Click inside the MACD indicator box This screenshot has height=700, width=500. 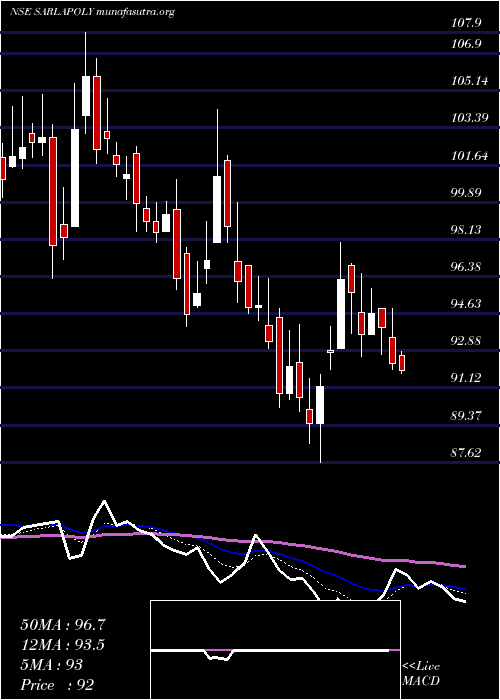275,650
